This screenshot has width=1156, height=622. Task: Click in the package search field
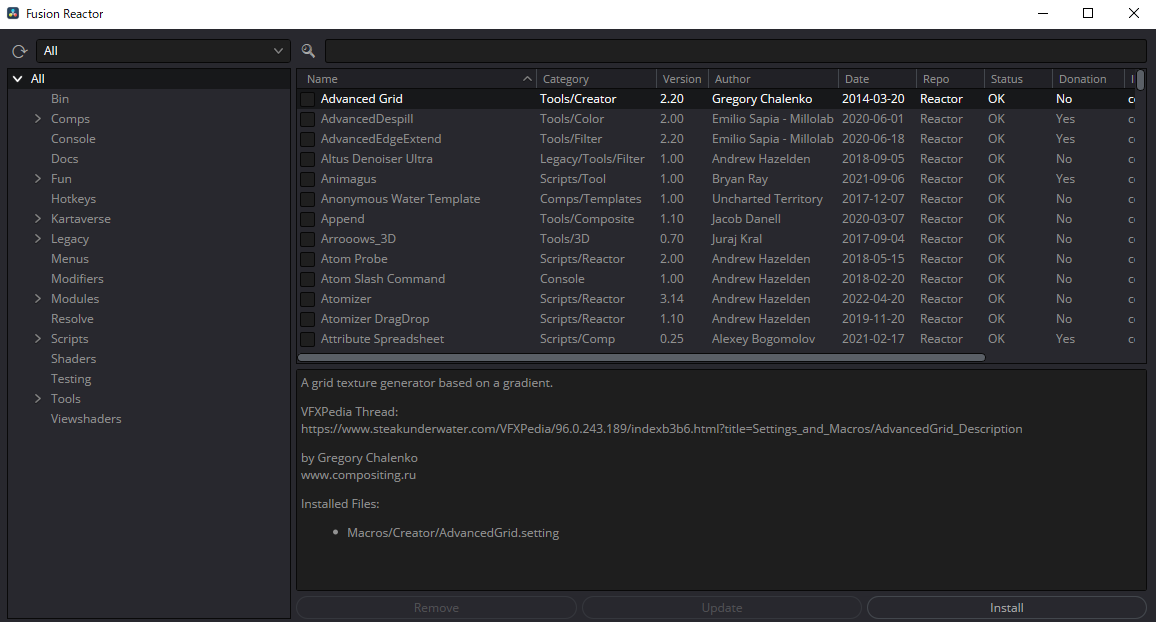[x=735, y=51]
